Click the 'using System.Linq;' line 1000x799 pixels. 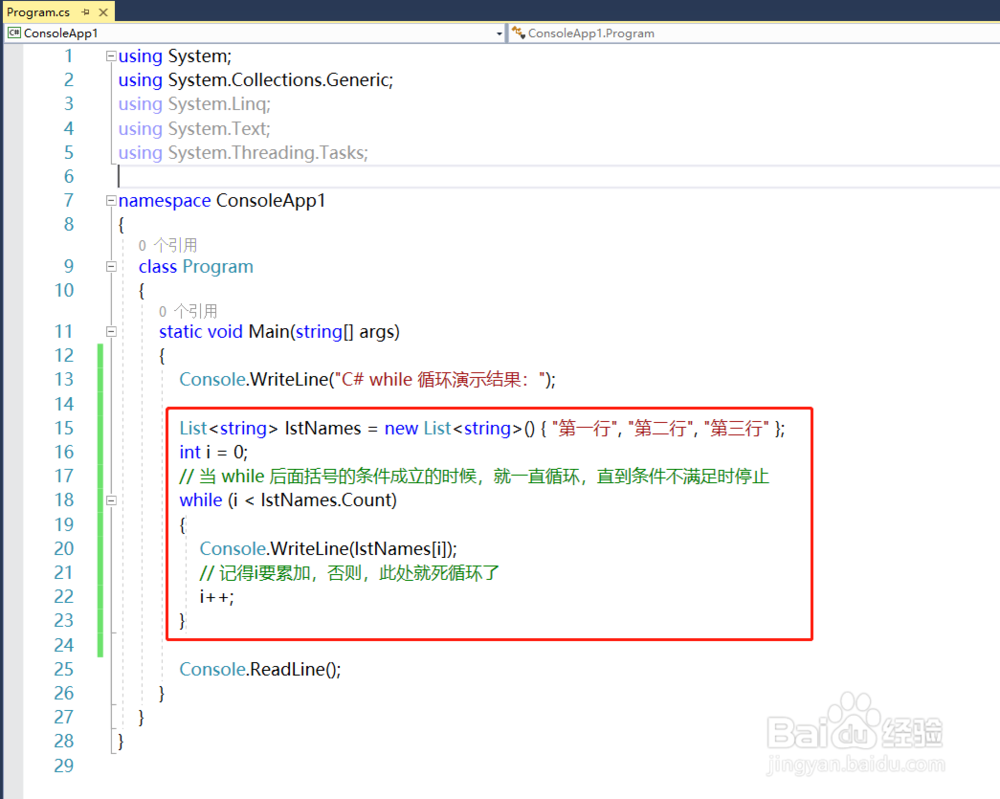195,104
